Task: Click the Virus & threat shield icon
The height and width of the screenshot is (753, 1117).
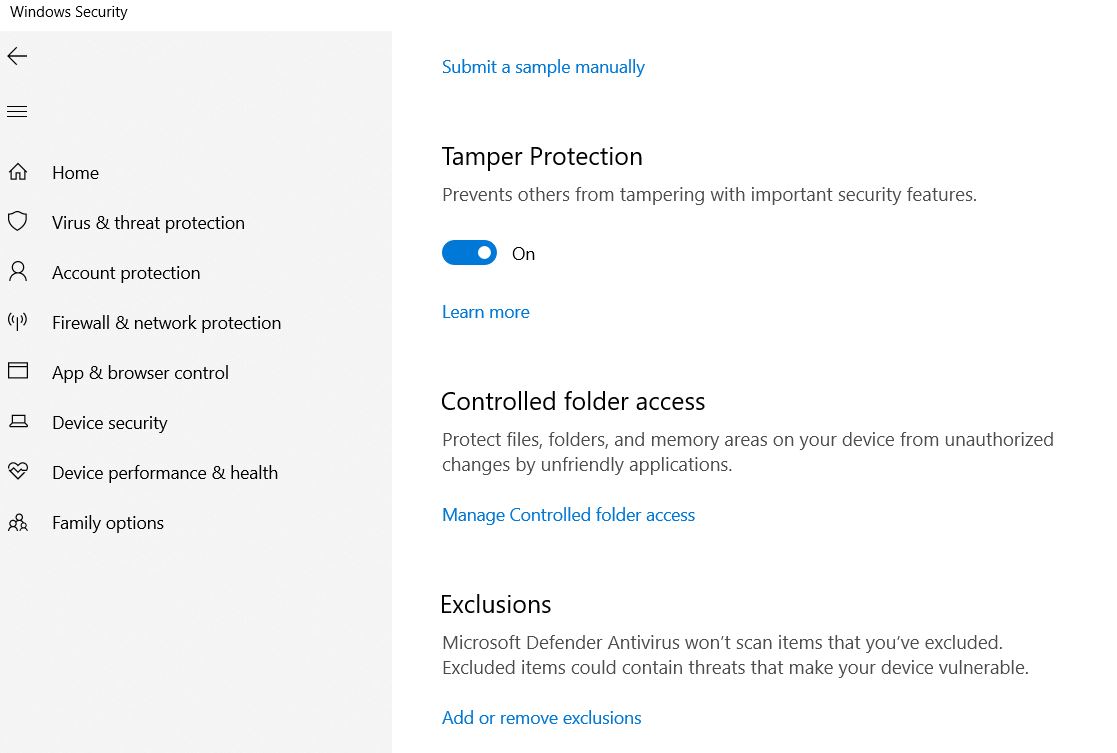Action: point(18,222)
